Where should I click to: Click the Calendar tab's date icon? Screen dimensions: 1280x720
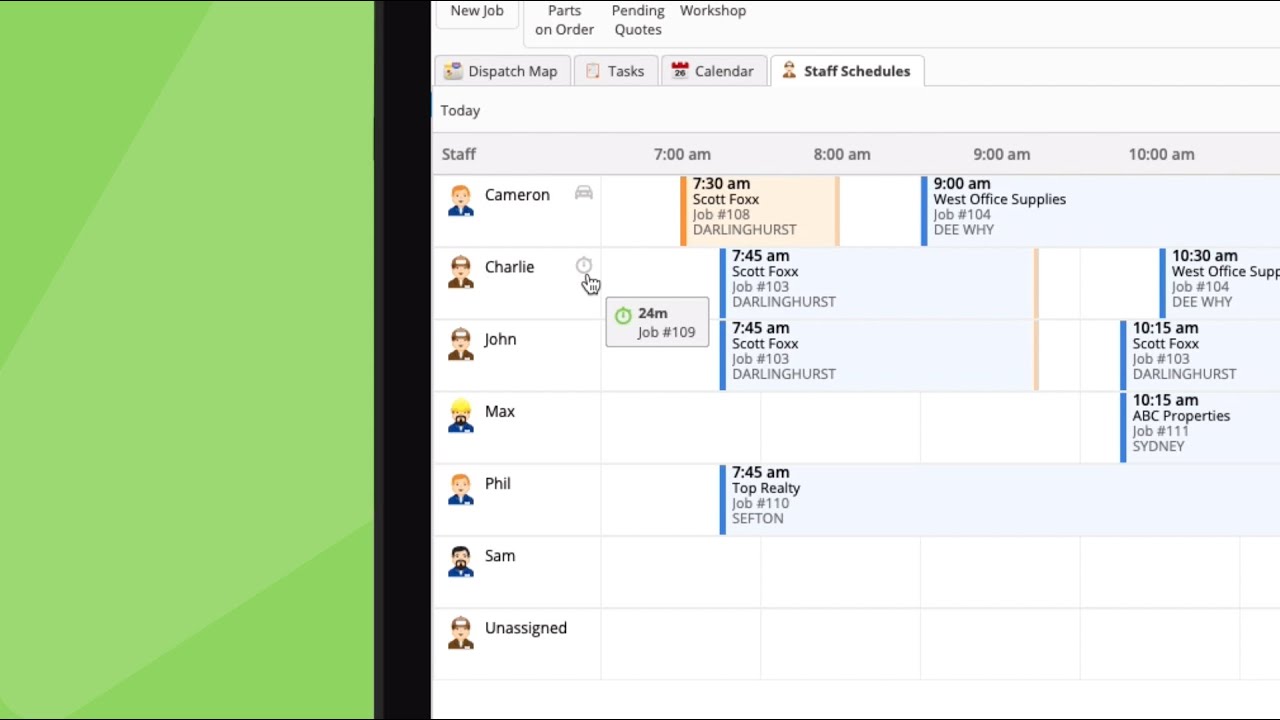pos(680,71)
